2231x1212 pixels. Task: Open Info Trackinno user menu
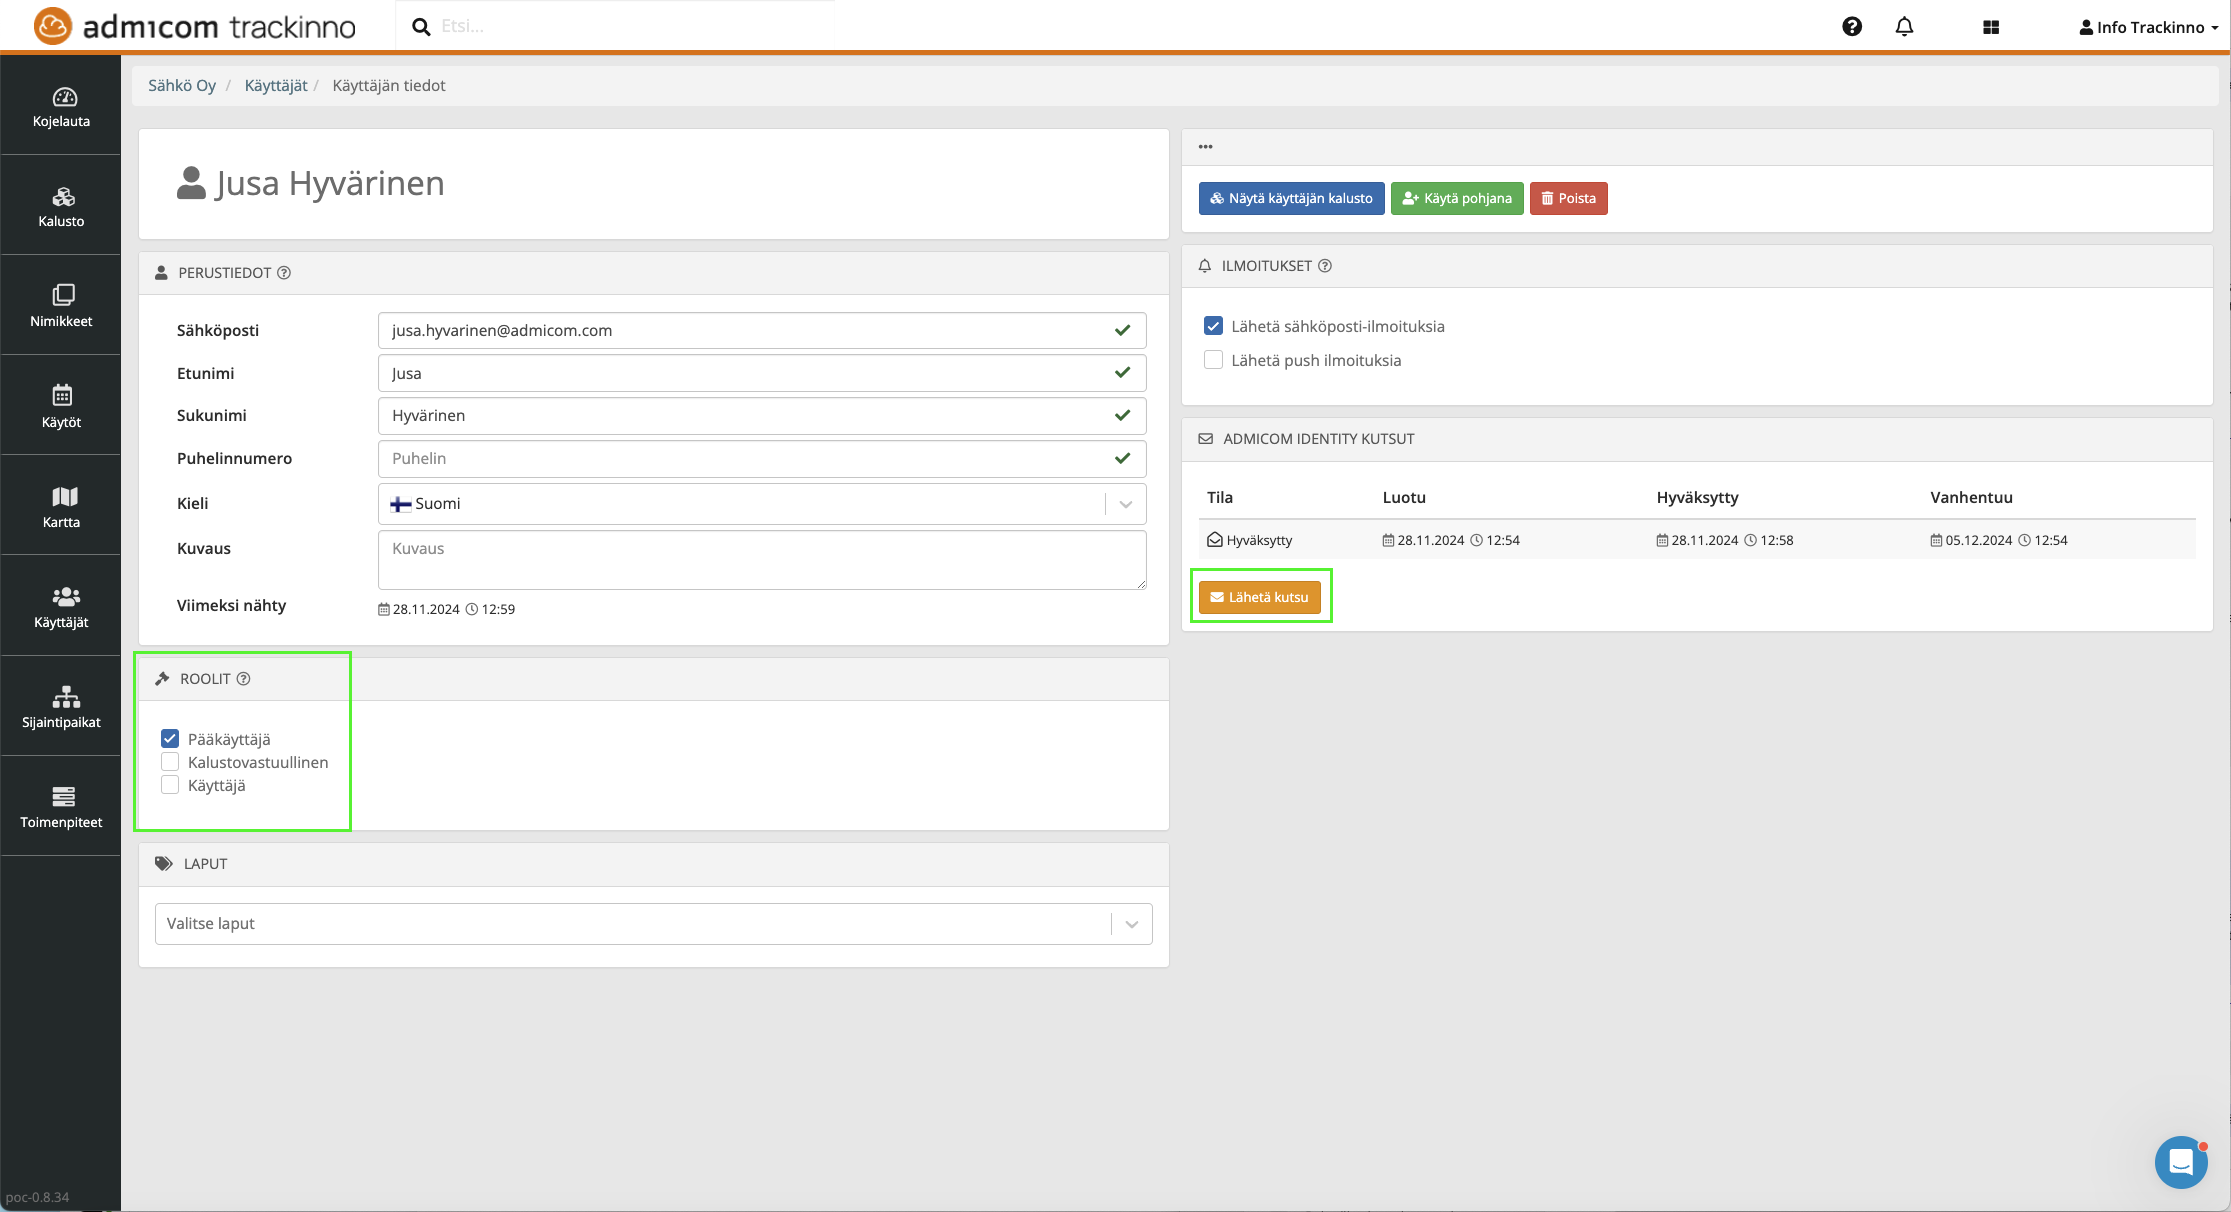click(x=2148, y=27)
